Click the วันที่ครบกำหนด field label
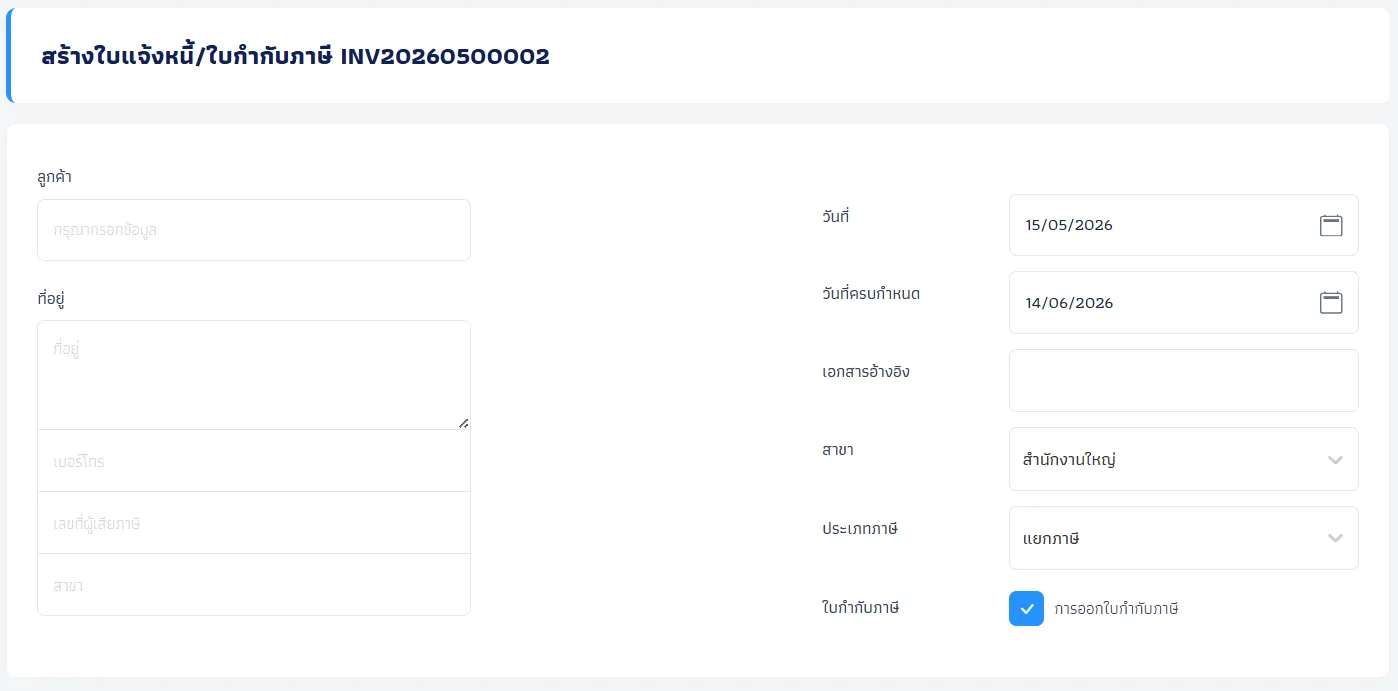Image resolution: width=1398 pixels, height=691 pixels. coord(871,294)
